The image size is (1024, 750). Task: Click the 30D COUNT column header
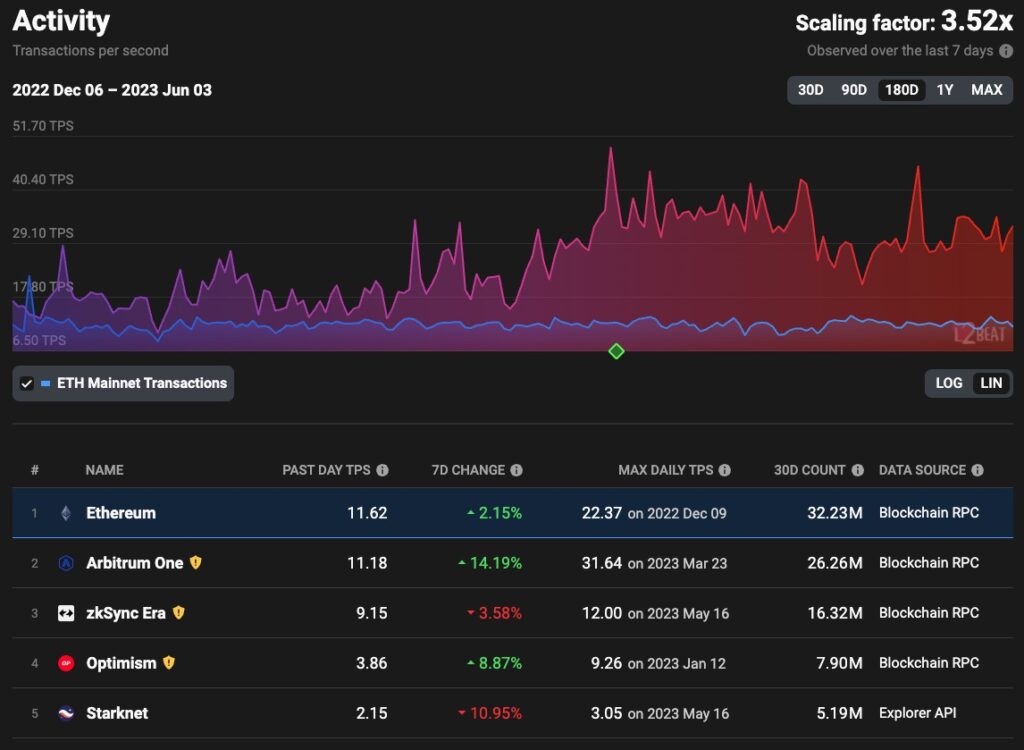click(810, 470)
